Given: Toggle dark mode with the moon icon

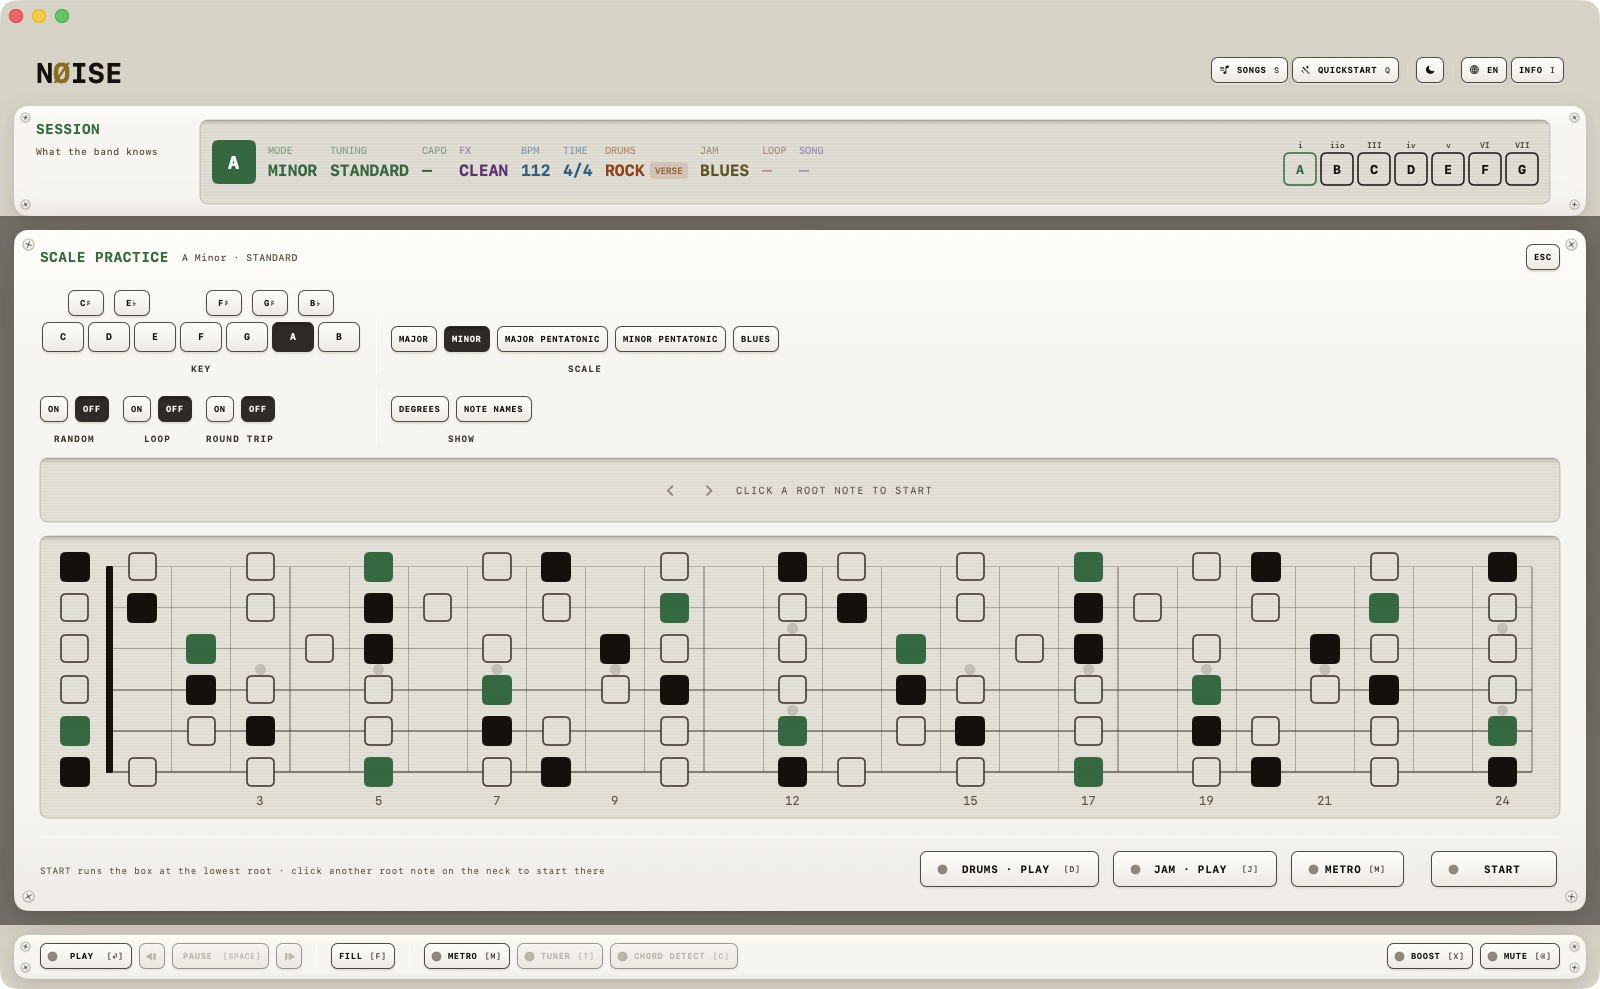Looking at the screenshot, I should click(x=1430, y=70).
